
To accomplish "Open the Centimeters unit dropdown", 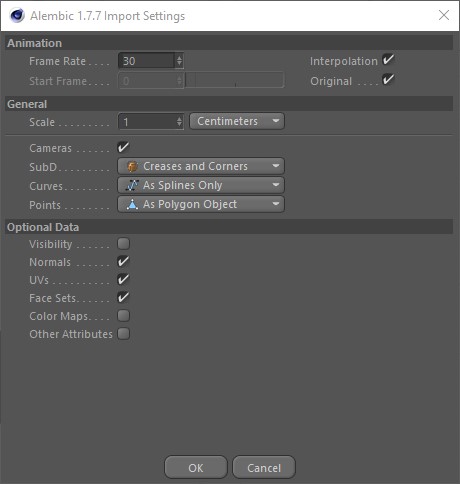I will coord(237,121).
